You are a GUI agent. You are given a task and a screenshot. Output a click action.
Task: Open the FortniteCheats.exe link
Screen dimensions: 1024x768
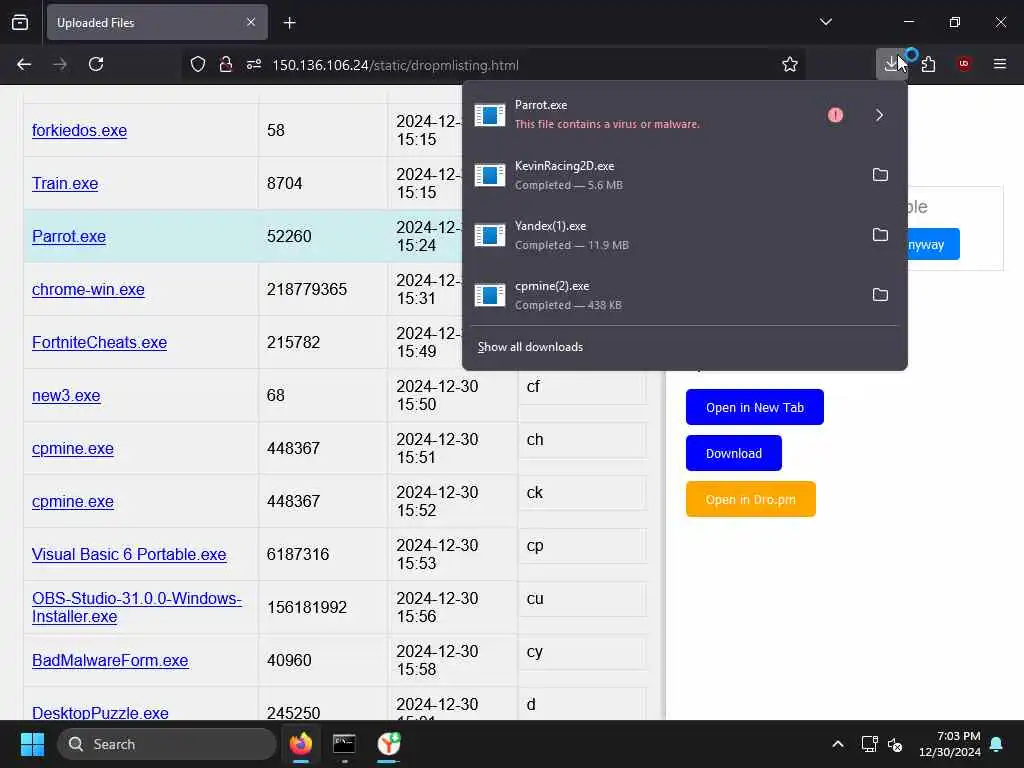[99, 342]
